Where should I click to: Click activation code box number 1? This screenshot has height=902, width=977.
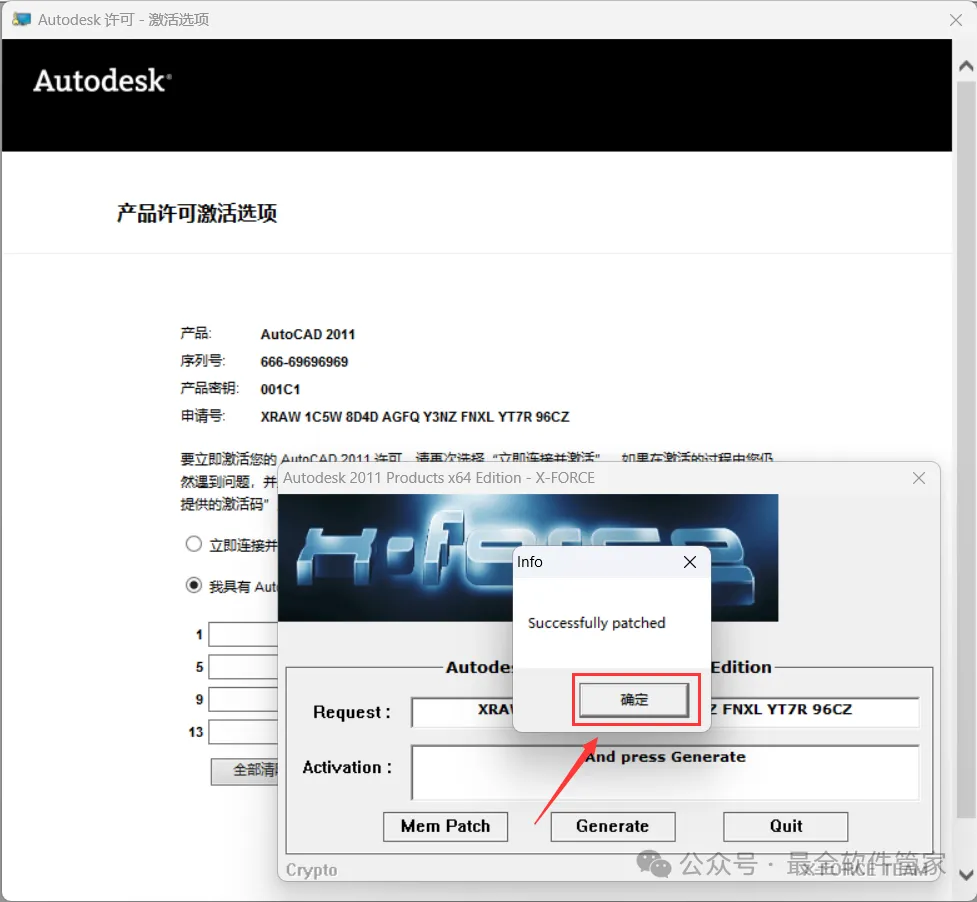(243, 634)
